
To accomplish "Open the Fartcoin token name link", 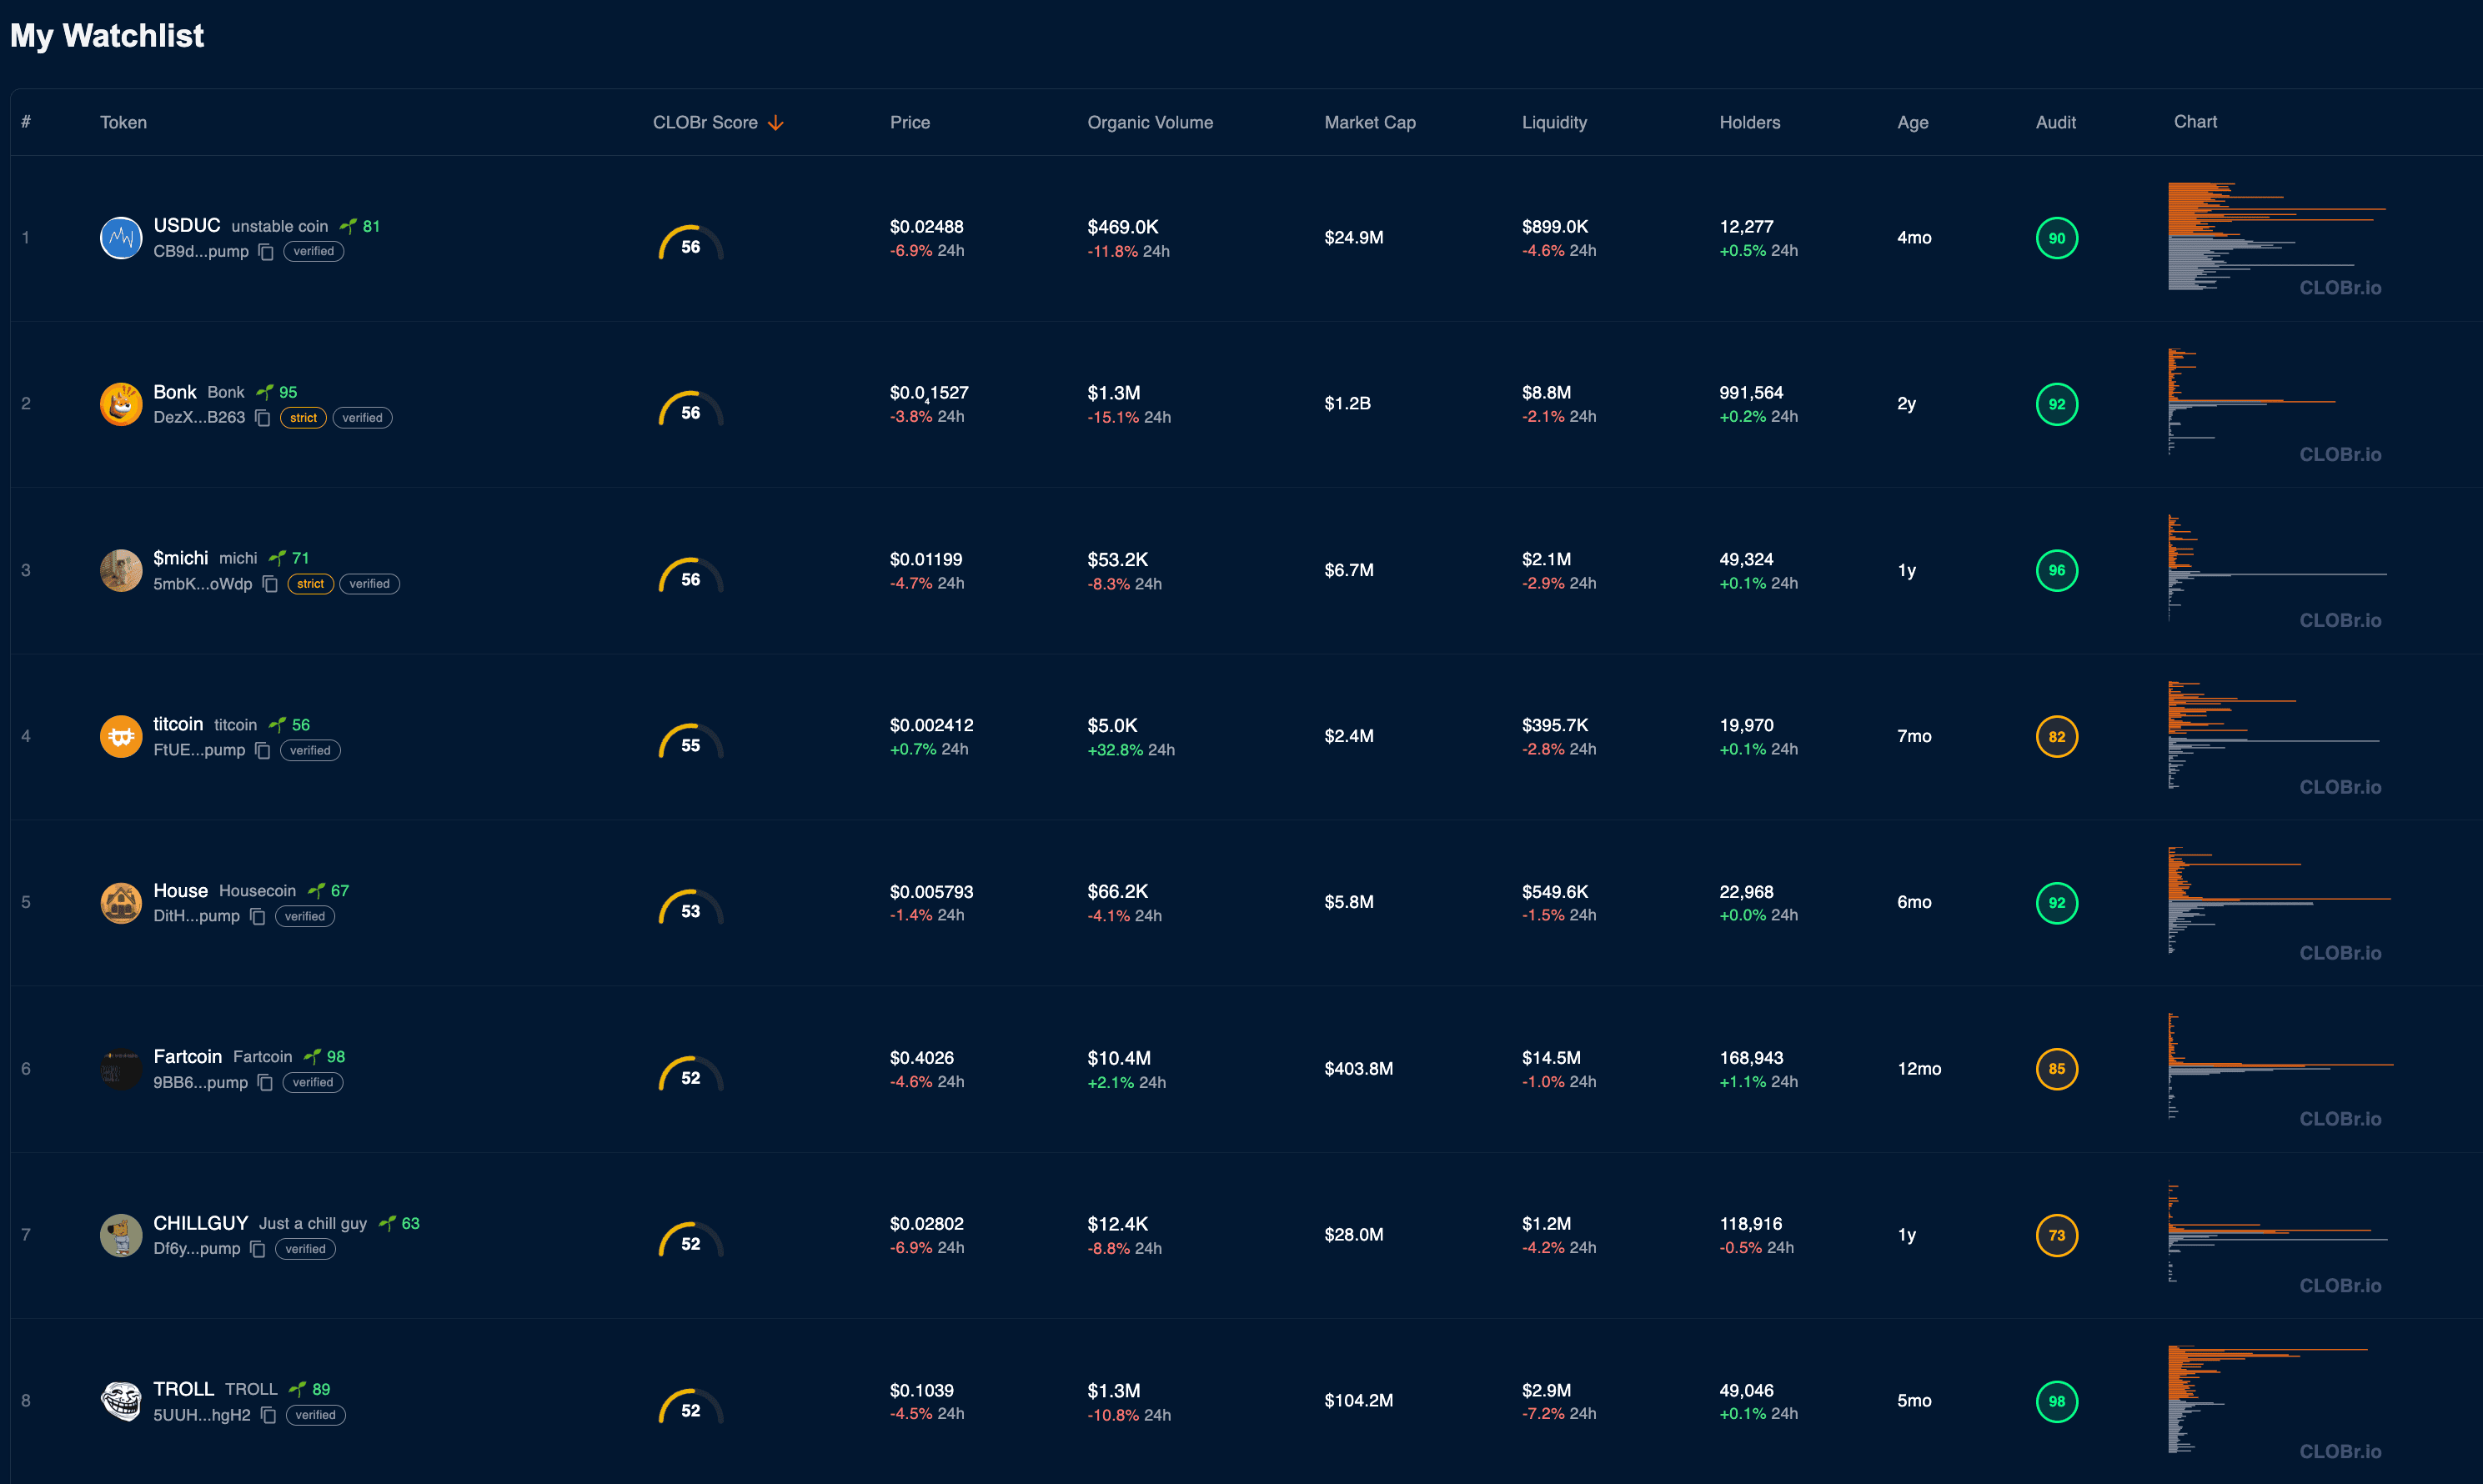I will 188,1057.
